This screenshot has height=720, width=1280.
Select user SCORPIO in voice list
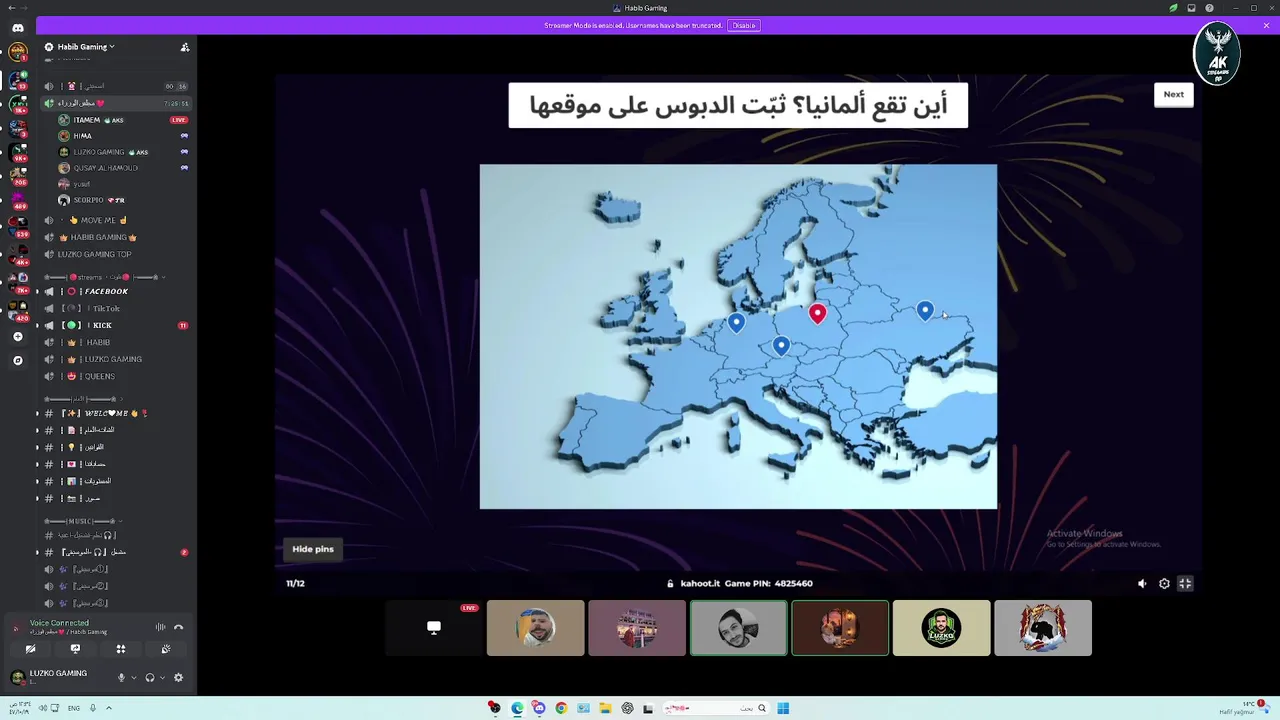[115, 200]
